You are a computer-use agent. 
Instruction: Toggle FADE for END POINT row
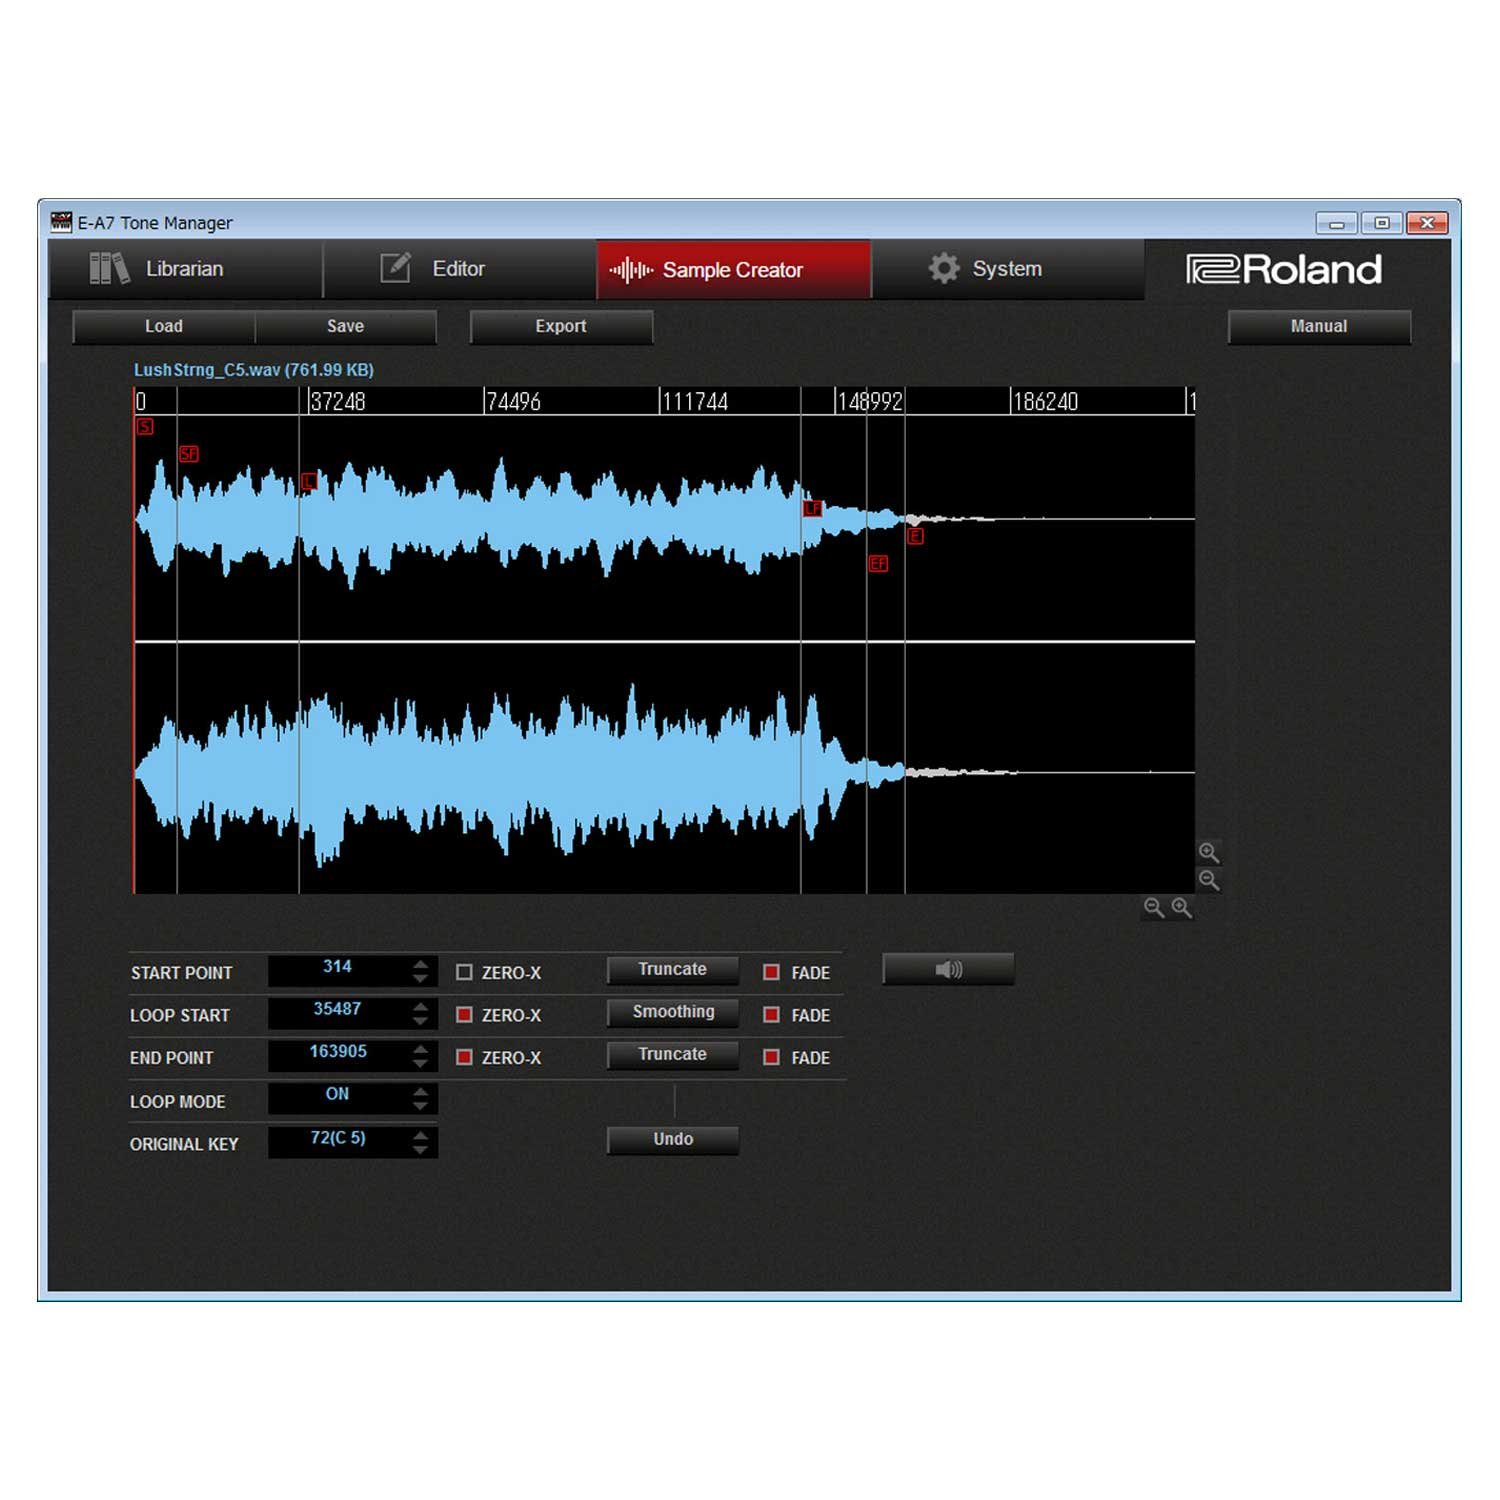pyautogui.click(x=771, y=1057)
